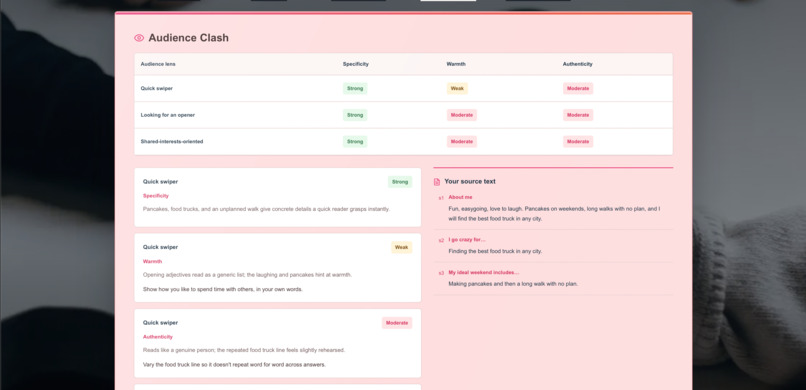Click the 'I go crazy for…' source label

[x=467, y=240]
